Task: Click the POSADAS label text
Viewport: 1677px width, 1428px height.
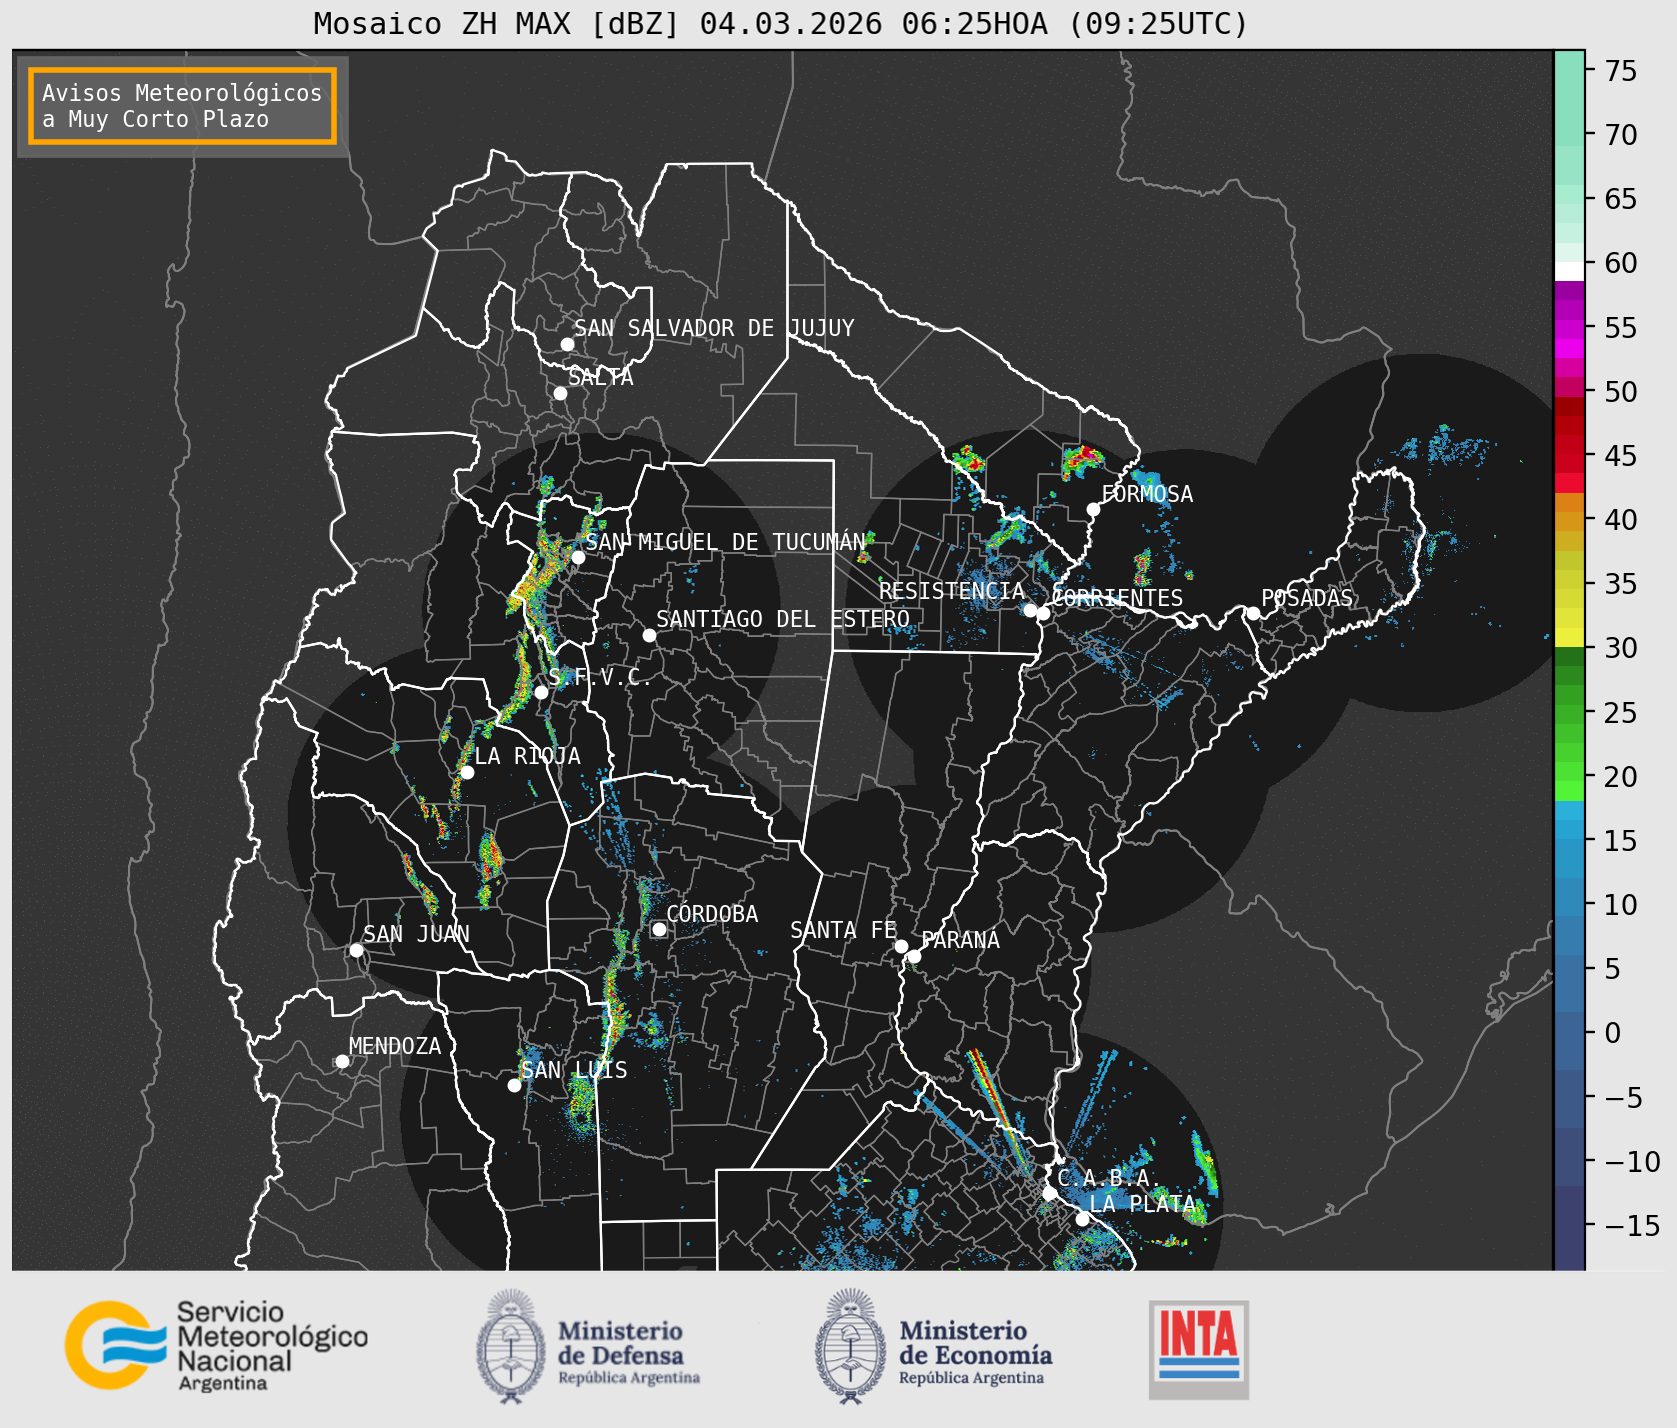Action: 1307,598
